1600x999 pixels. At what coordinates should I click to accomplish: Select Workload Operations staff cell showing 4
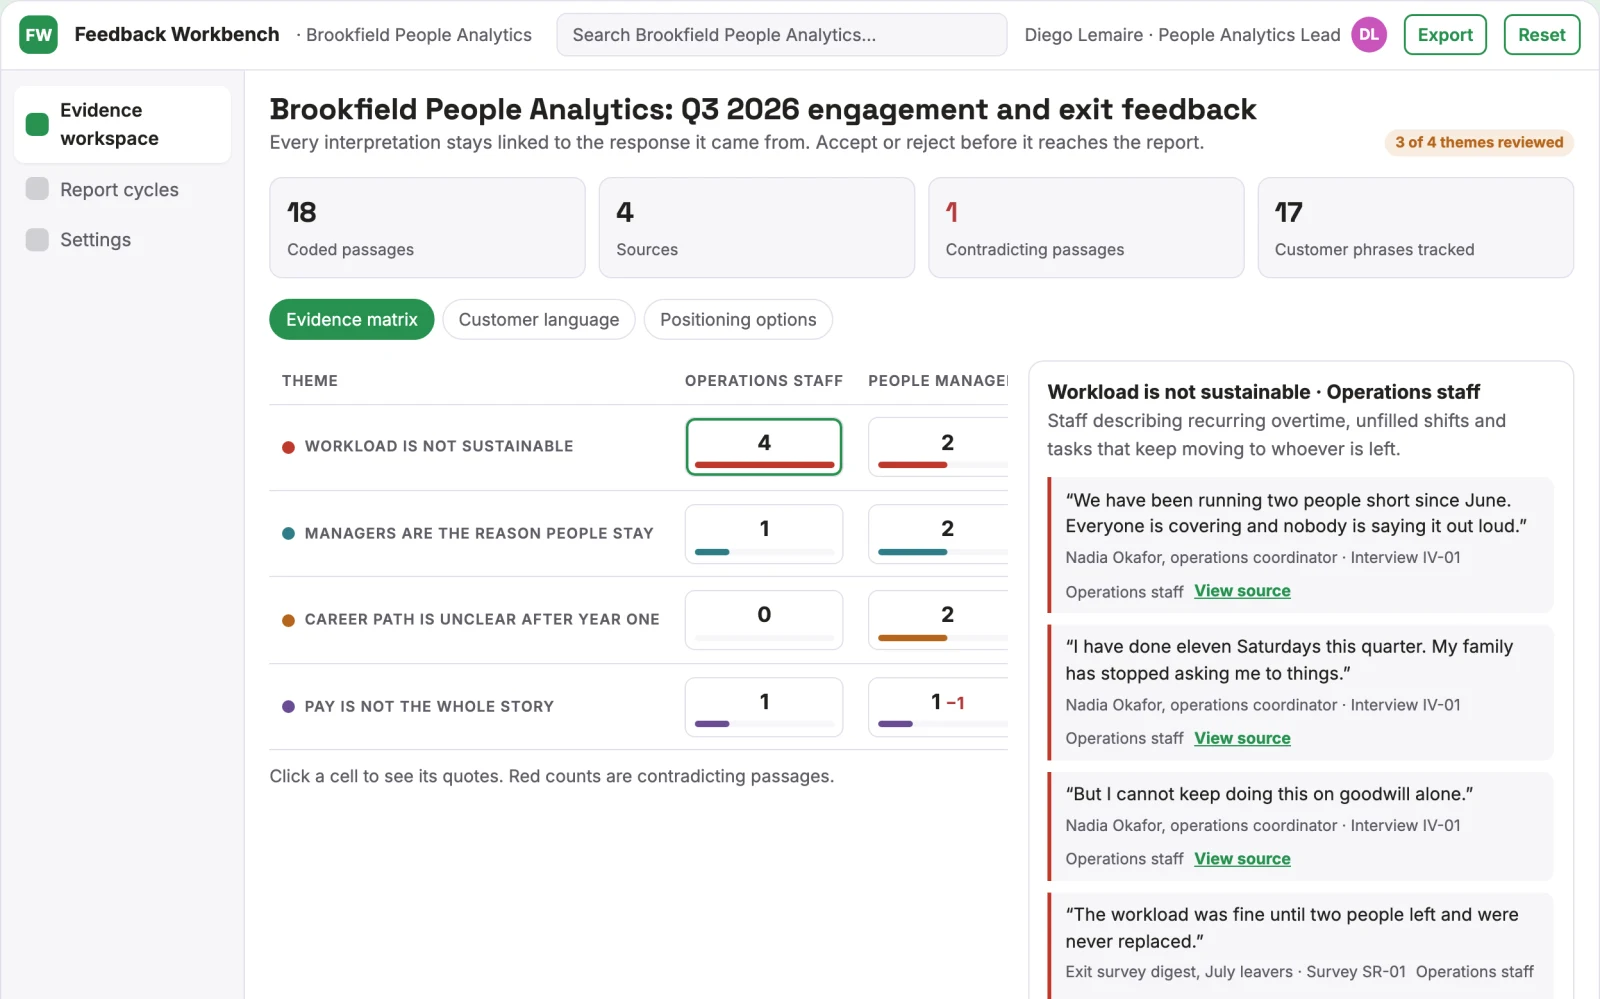[x=764, y=447]
